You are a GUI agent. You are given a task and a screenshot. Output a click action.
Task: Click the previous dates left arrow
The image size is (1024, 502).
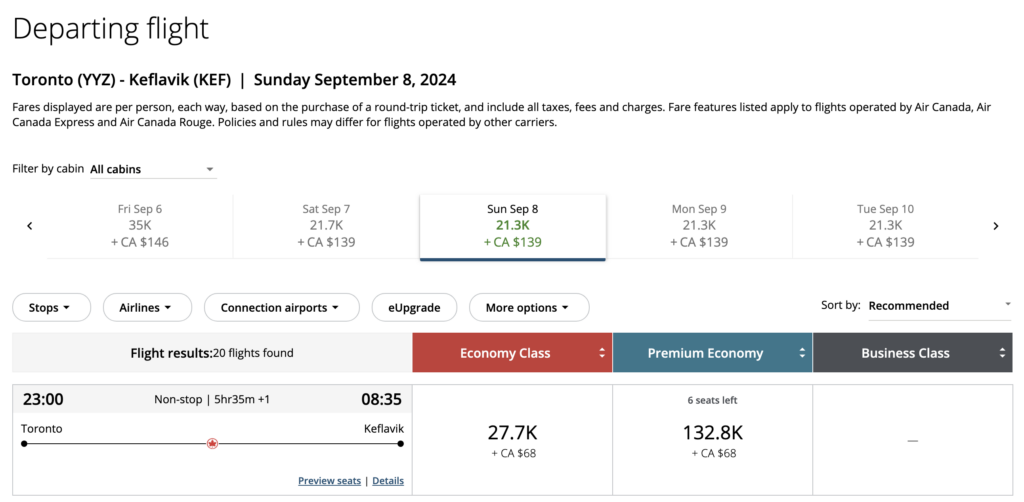(30, 226)
